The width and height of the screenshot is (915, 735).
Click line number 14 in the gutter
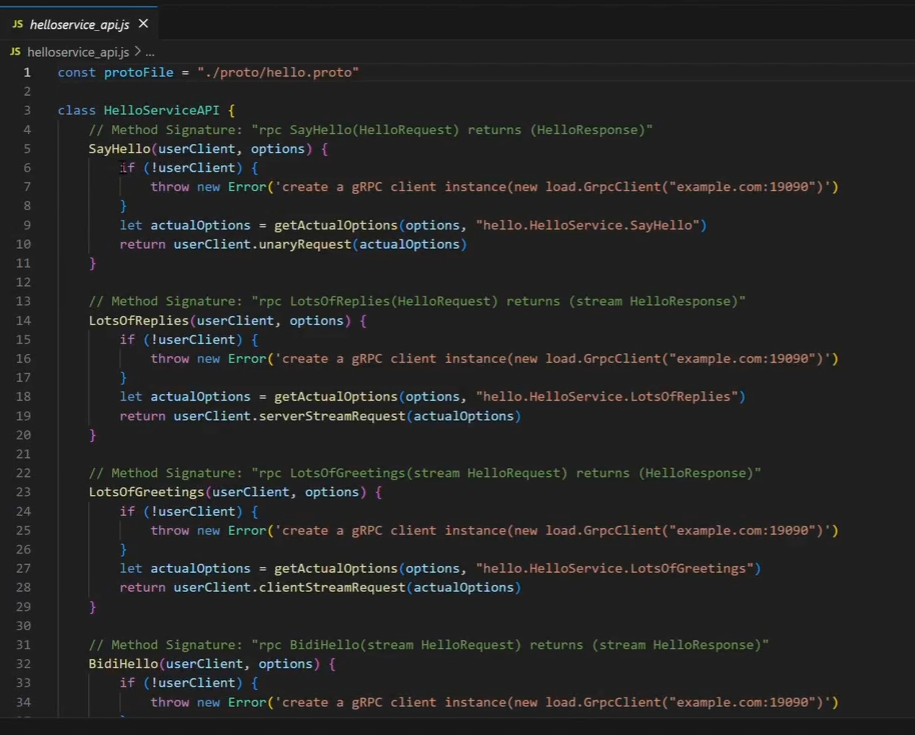(x=24, y=321)
